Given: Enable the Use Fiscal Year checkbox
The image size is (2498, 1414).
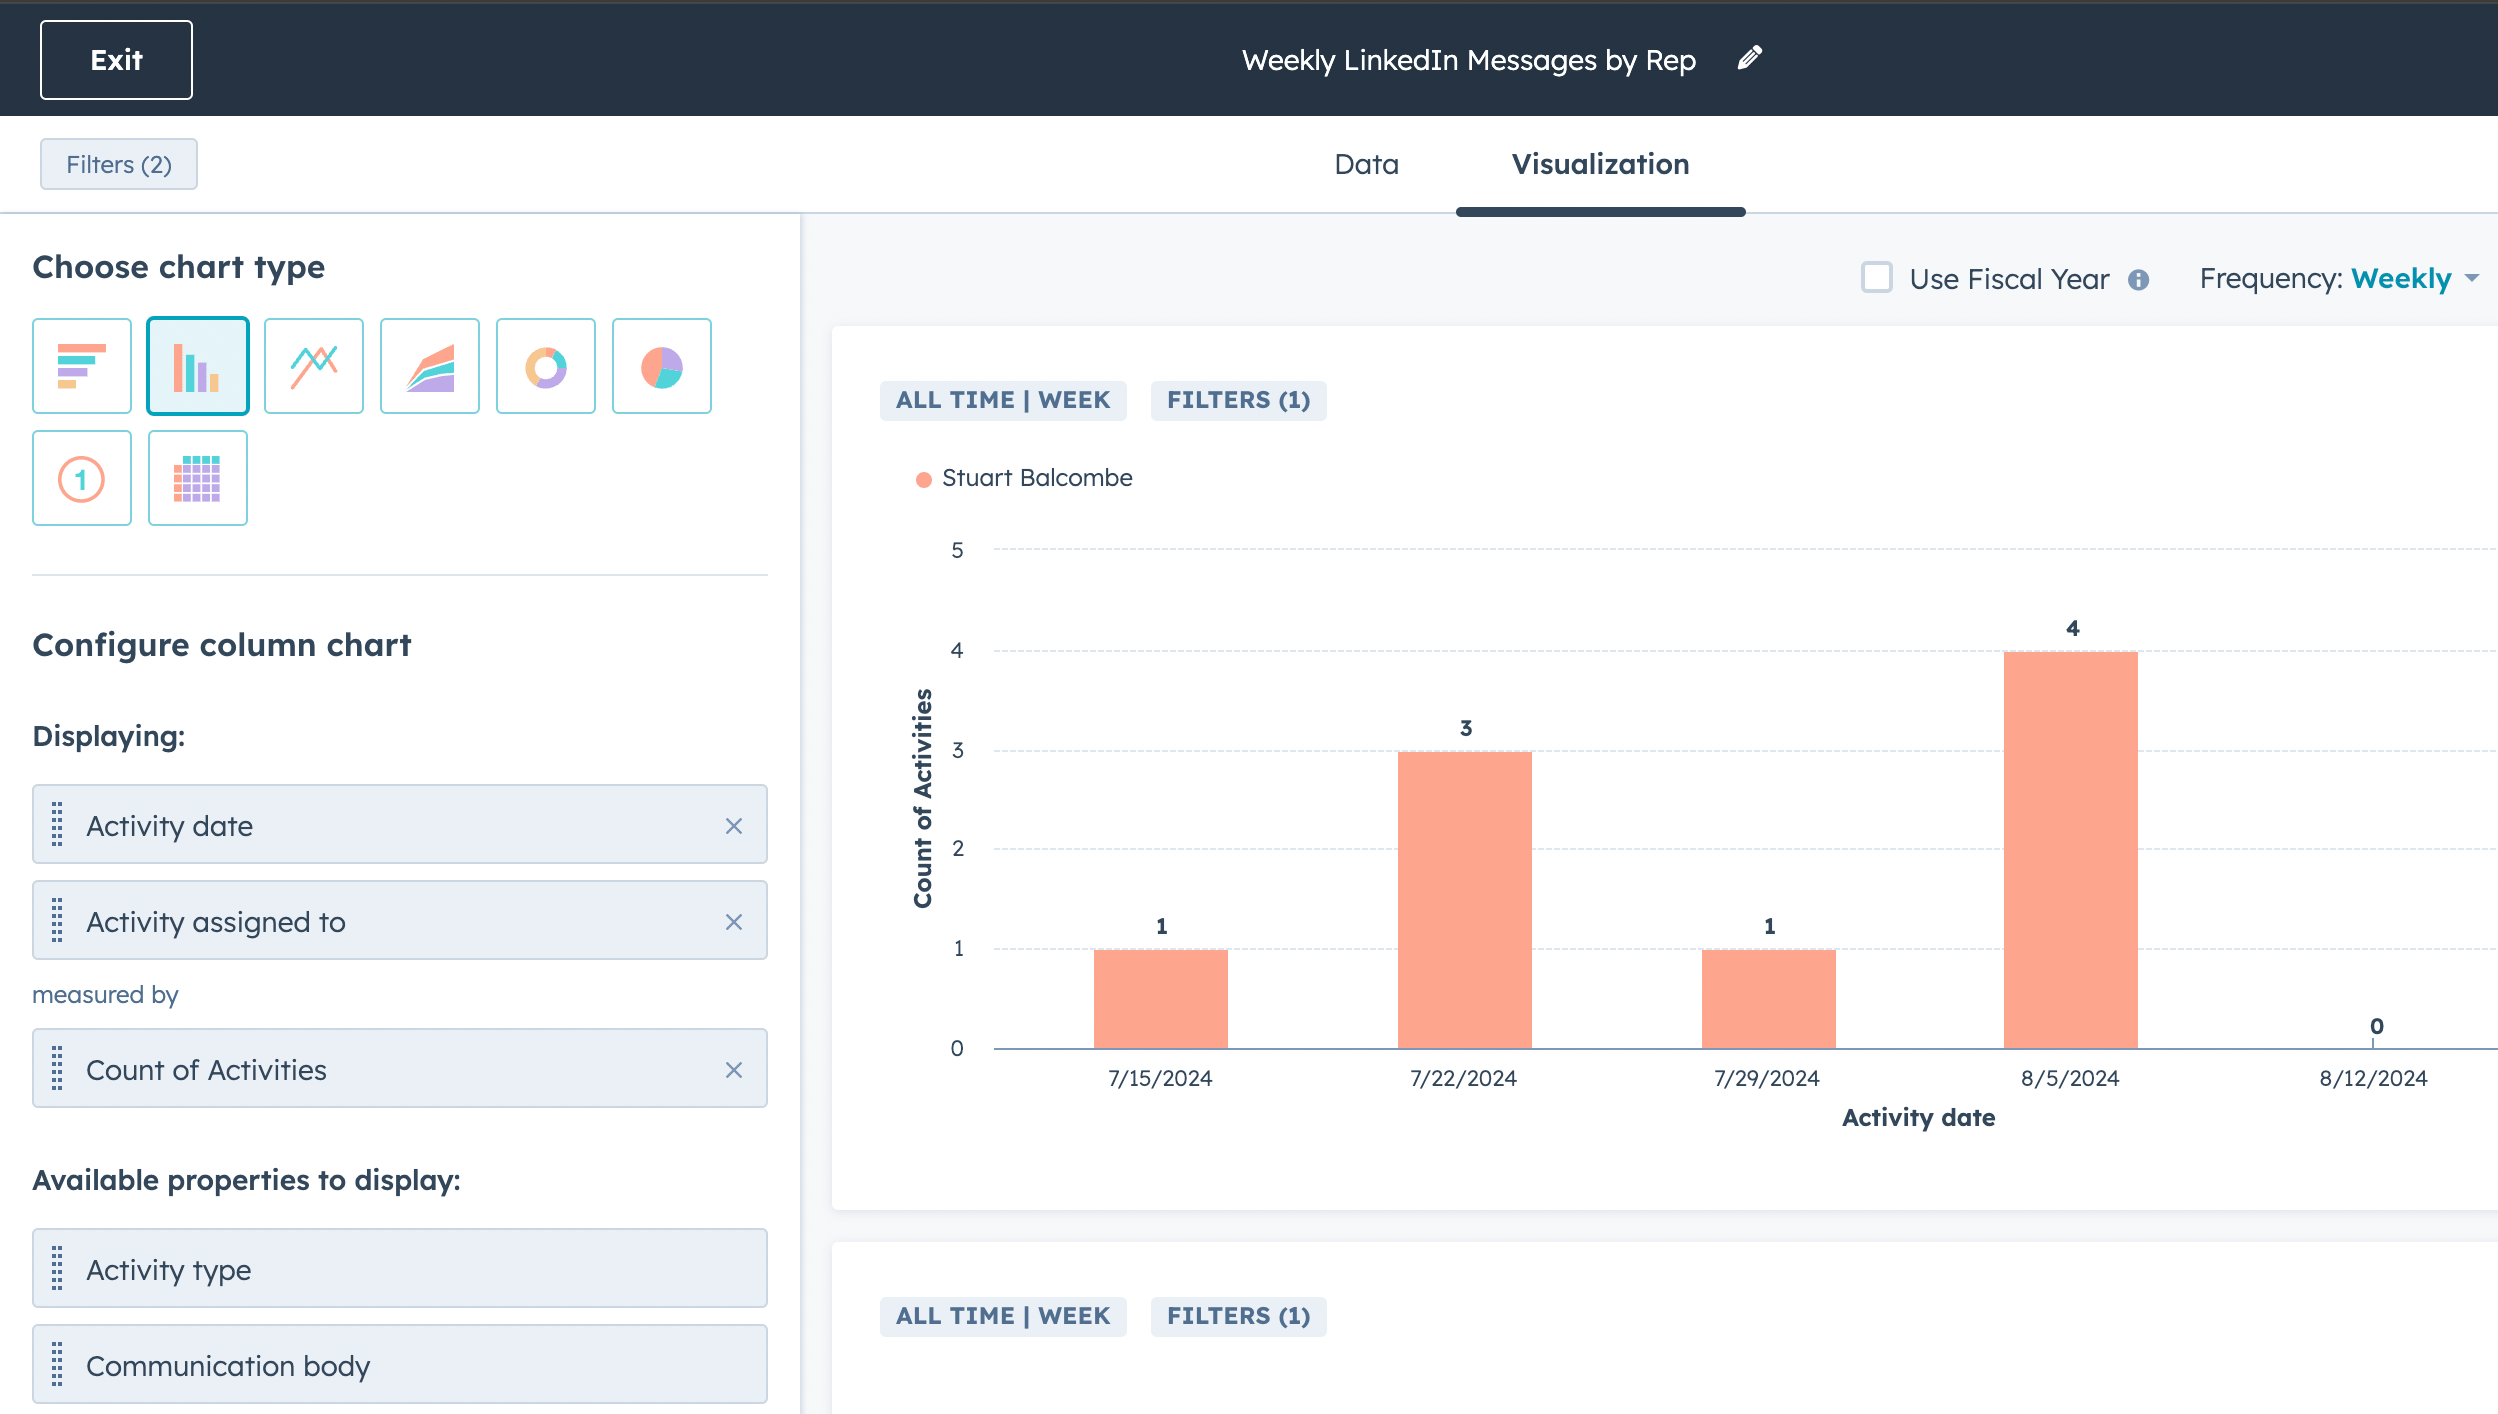Looking at the screenshot, I should point(1876,278).
